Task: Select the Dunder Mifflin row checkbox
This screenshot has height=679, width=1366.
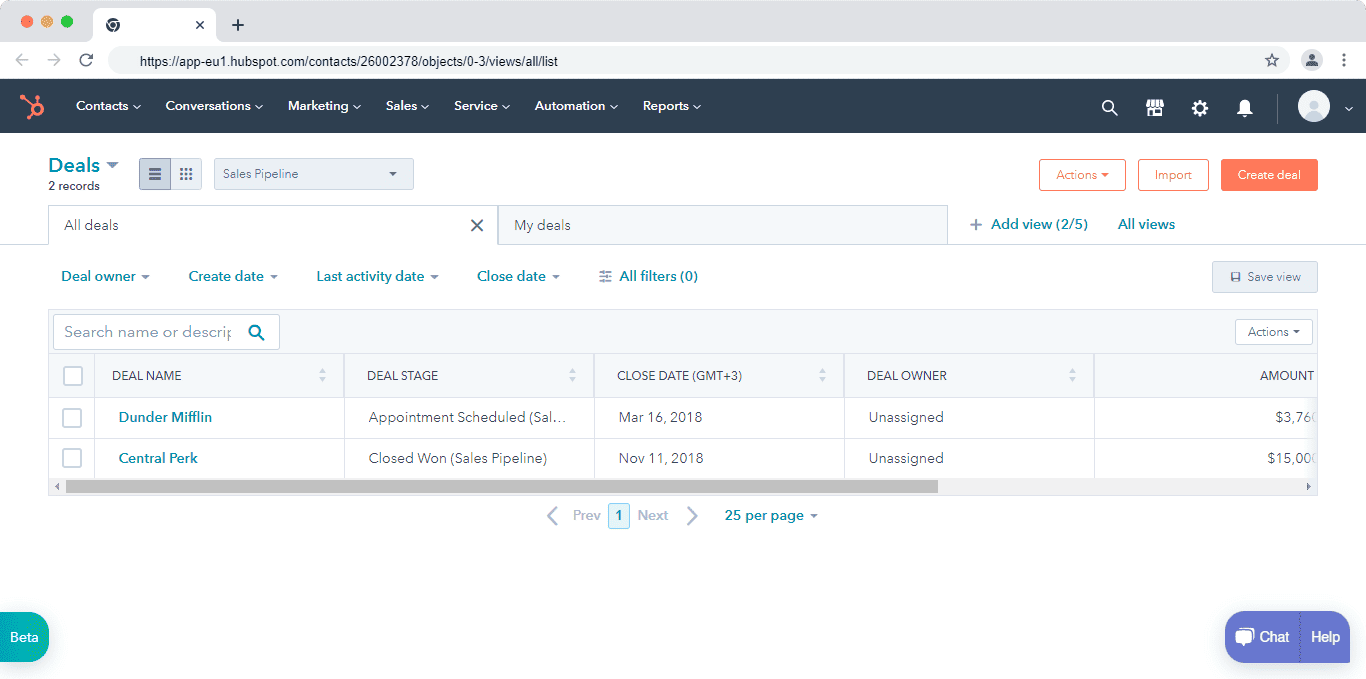Action: pyautogui.click(x=72, y=417)
